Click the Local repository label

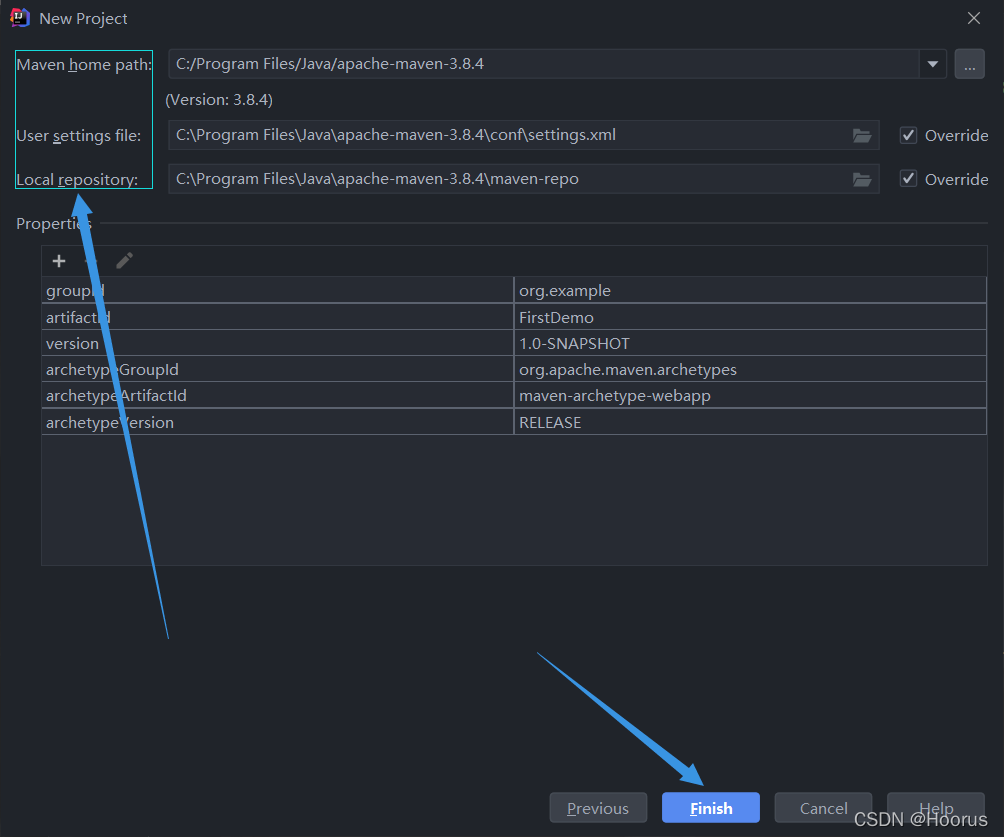(77, 179)
